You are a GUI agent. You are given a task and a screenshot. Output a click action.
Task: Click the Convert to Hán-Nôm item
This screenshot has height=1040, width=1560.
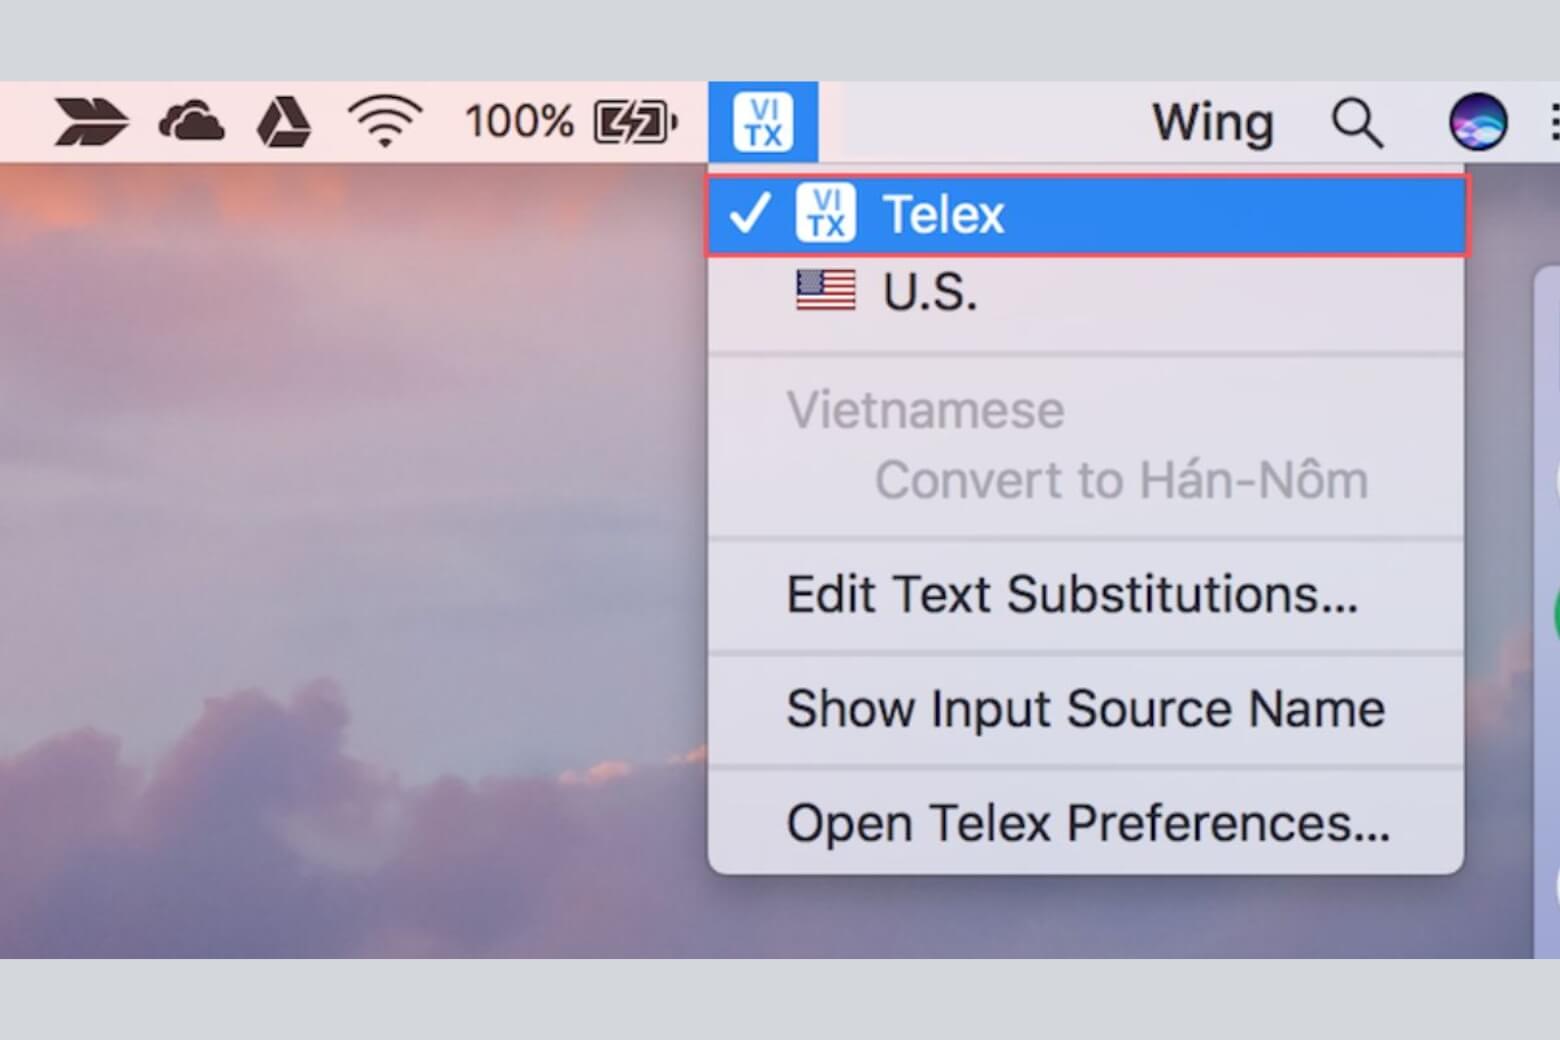click(1120, 480)
